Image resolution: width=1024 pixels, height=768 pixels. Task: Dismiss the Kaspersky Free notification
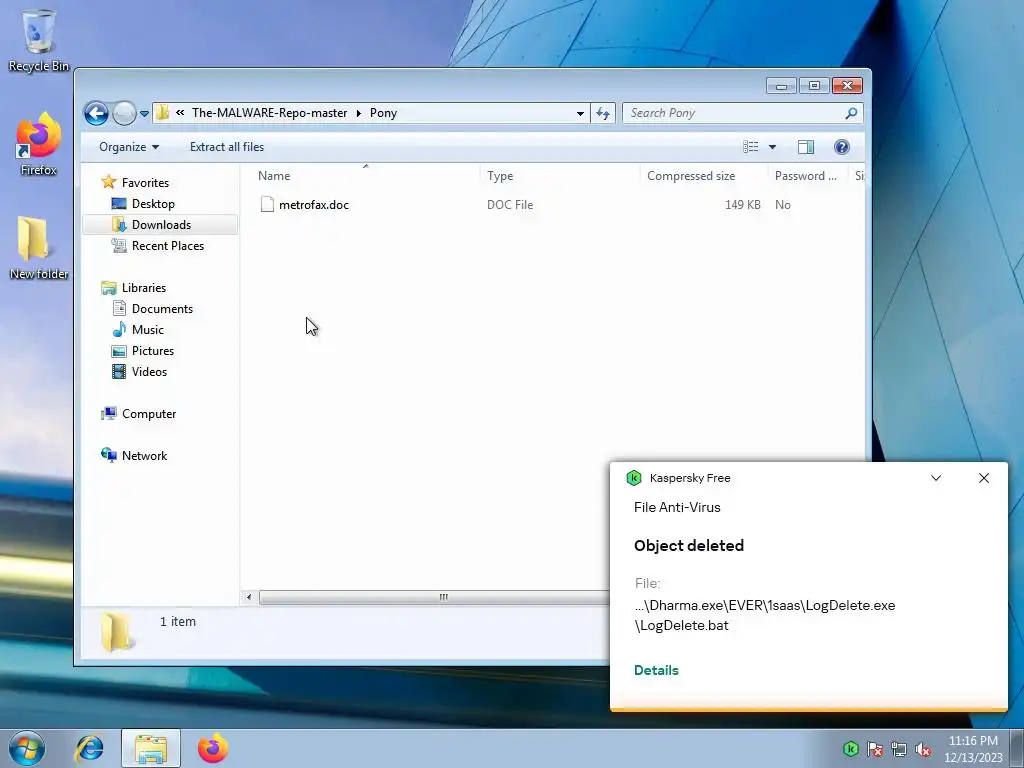(984, 478)
